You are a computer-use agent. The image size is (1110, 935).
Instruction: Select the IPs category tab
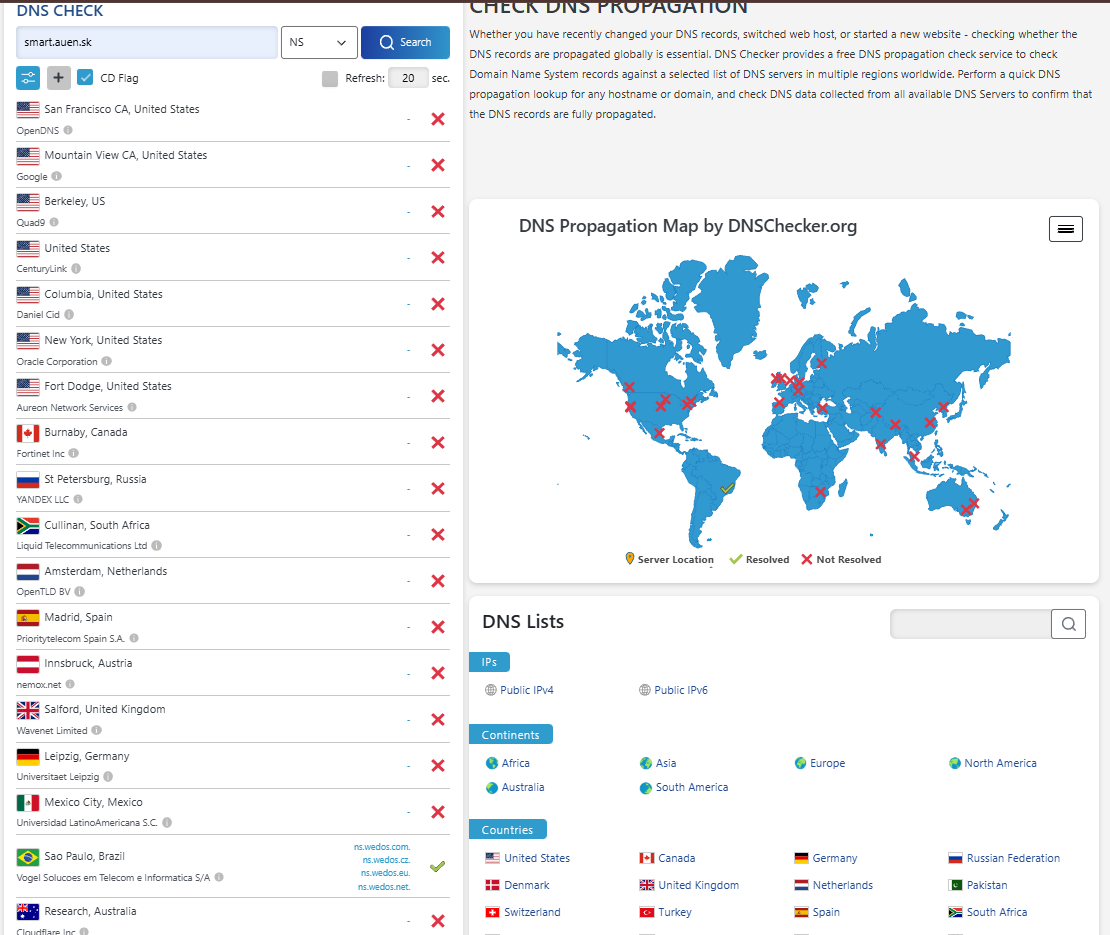point(489,662)
